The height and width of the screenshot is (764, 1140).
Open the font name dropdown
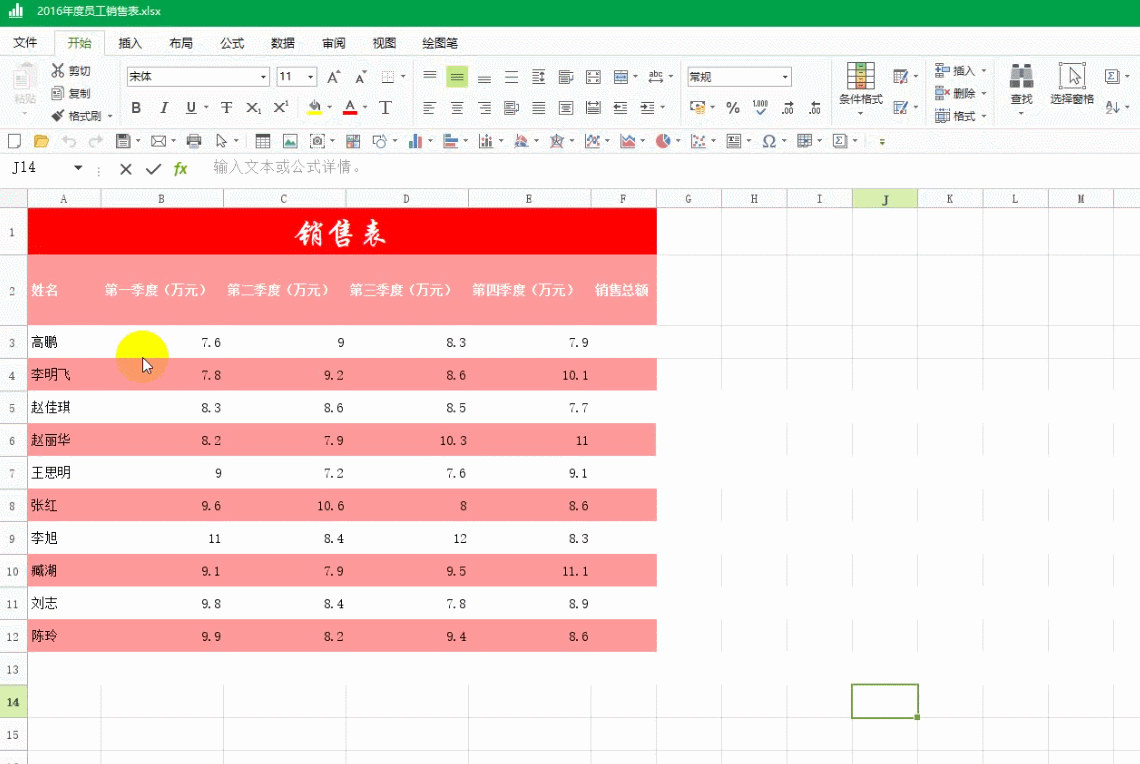[x=262, y=75]
